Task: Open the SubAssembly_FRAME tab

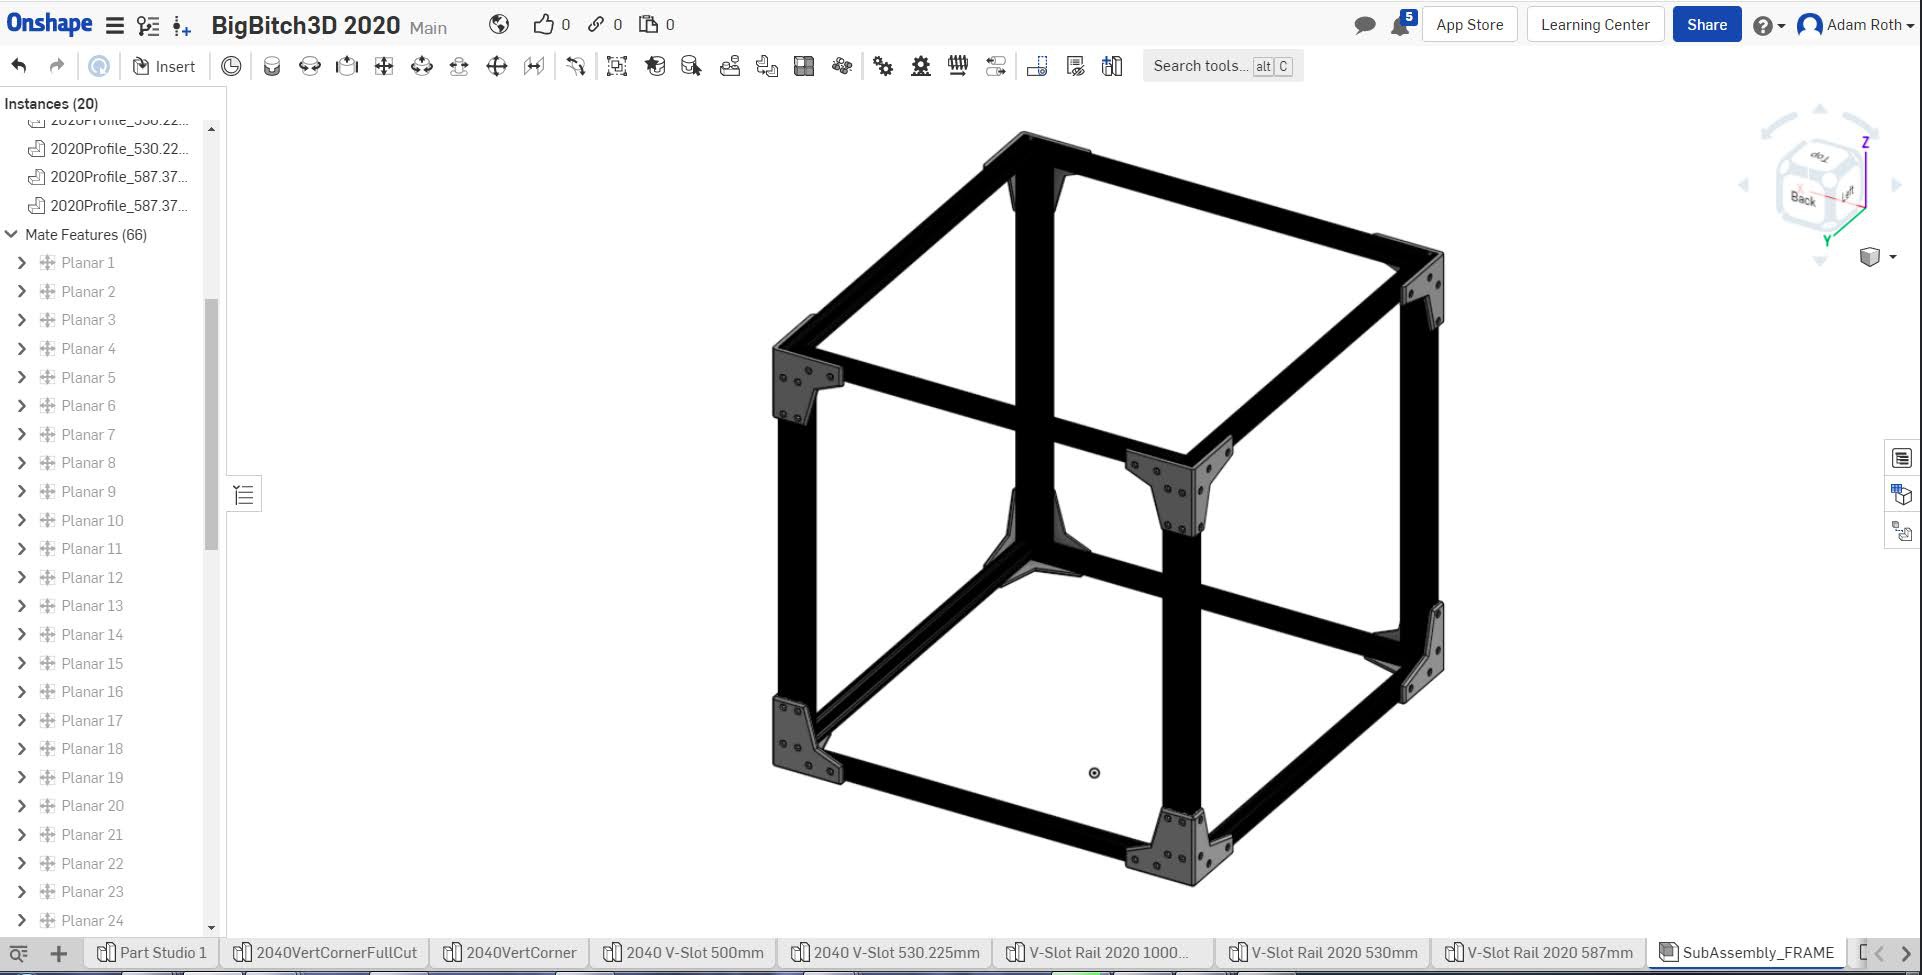Action: (x=1746, y=953)
